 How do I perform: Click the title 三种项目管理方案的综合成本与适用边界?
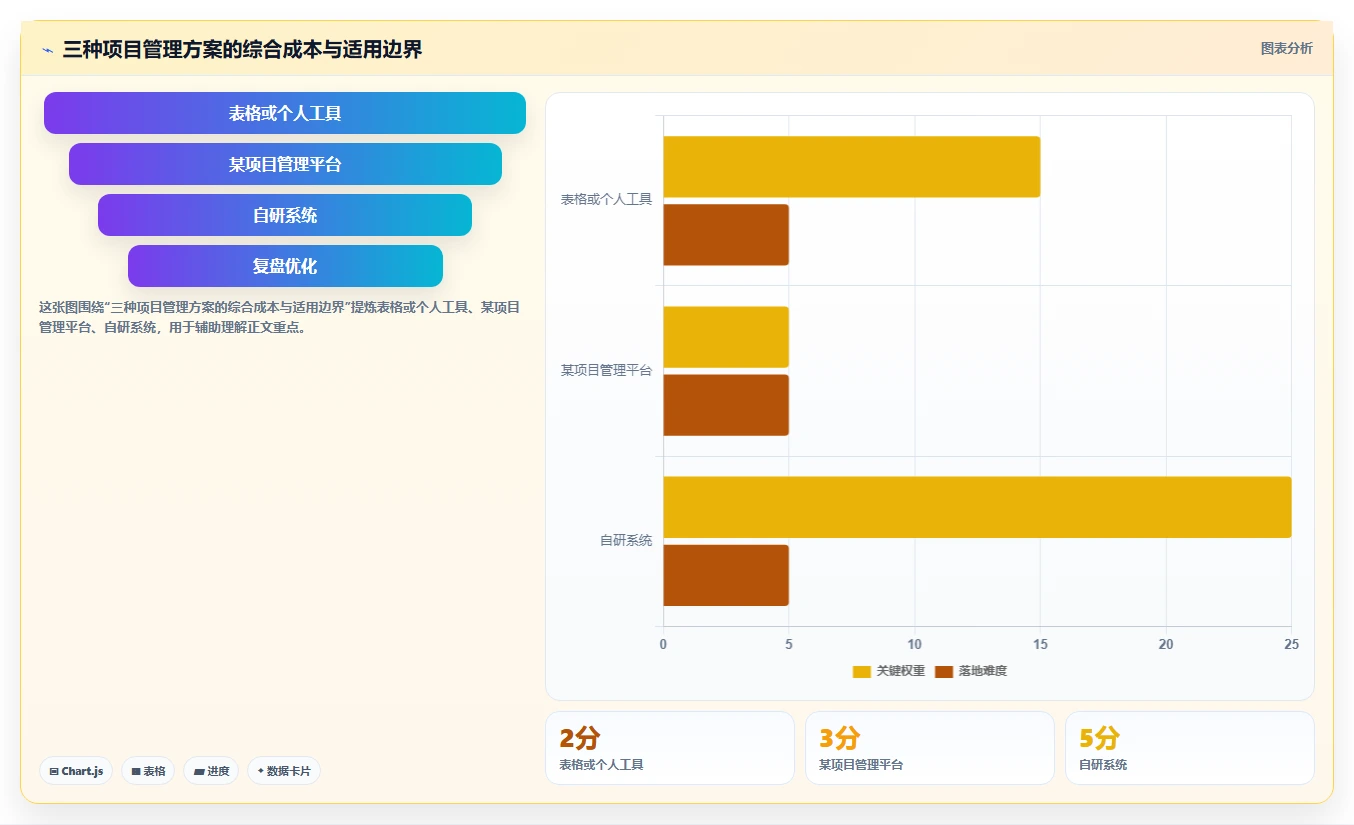tap(243, 49)
